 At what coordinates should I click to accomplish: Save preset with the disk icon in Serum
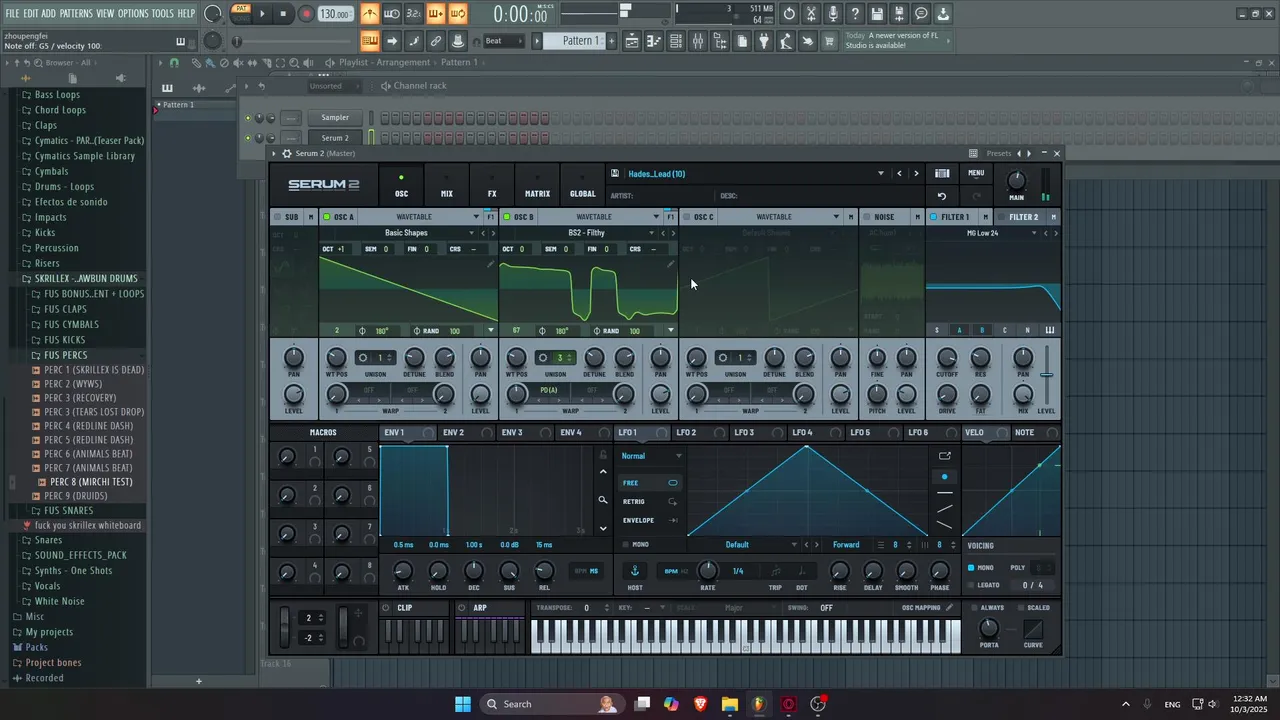(x=615, y=173)
